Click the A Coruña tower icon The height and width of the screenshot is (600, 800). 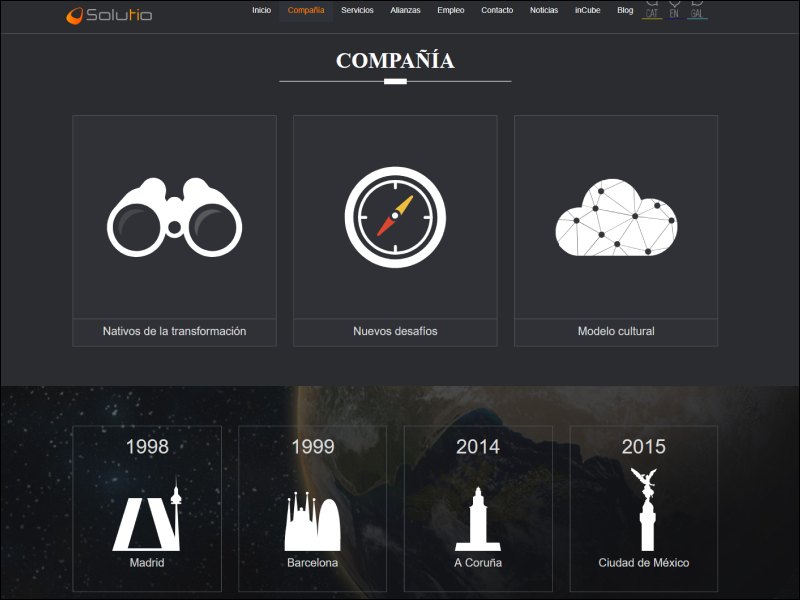pos(478,519)
